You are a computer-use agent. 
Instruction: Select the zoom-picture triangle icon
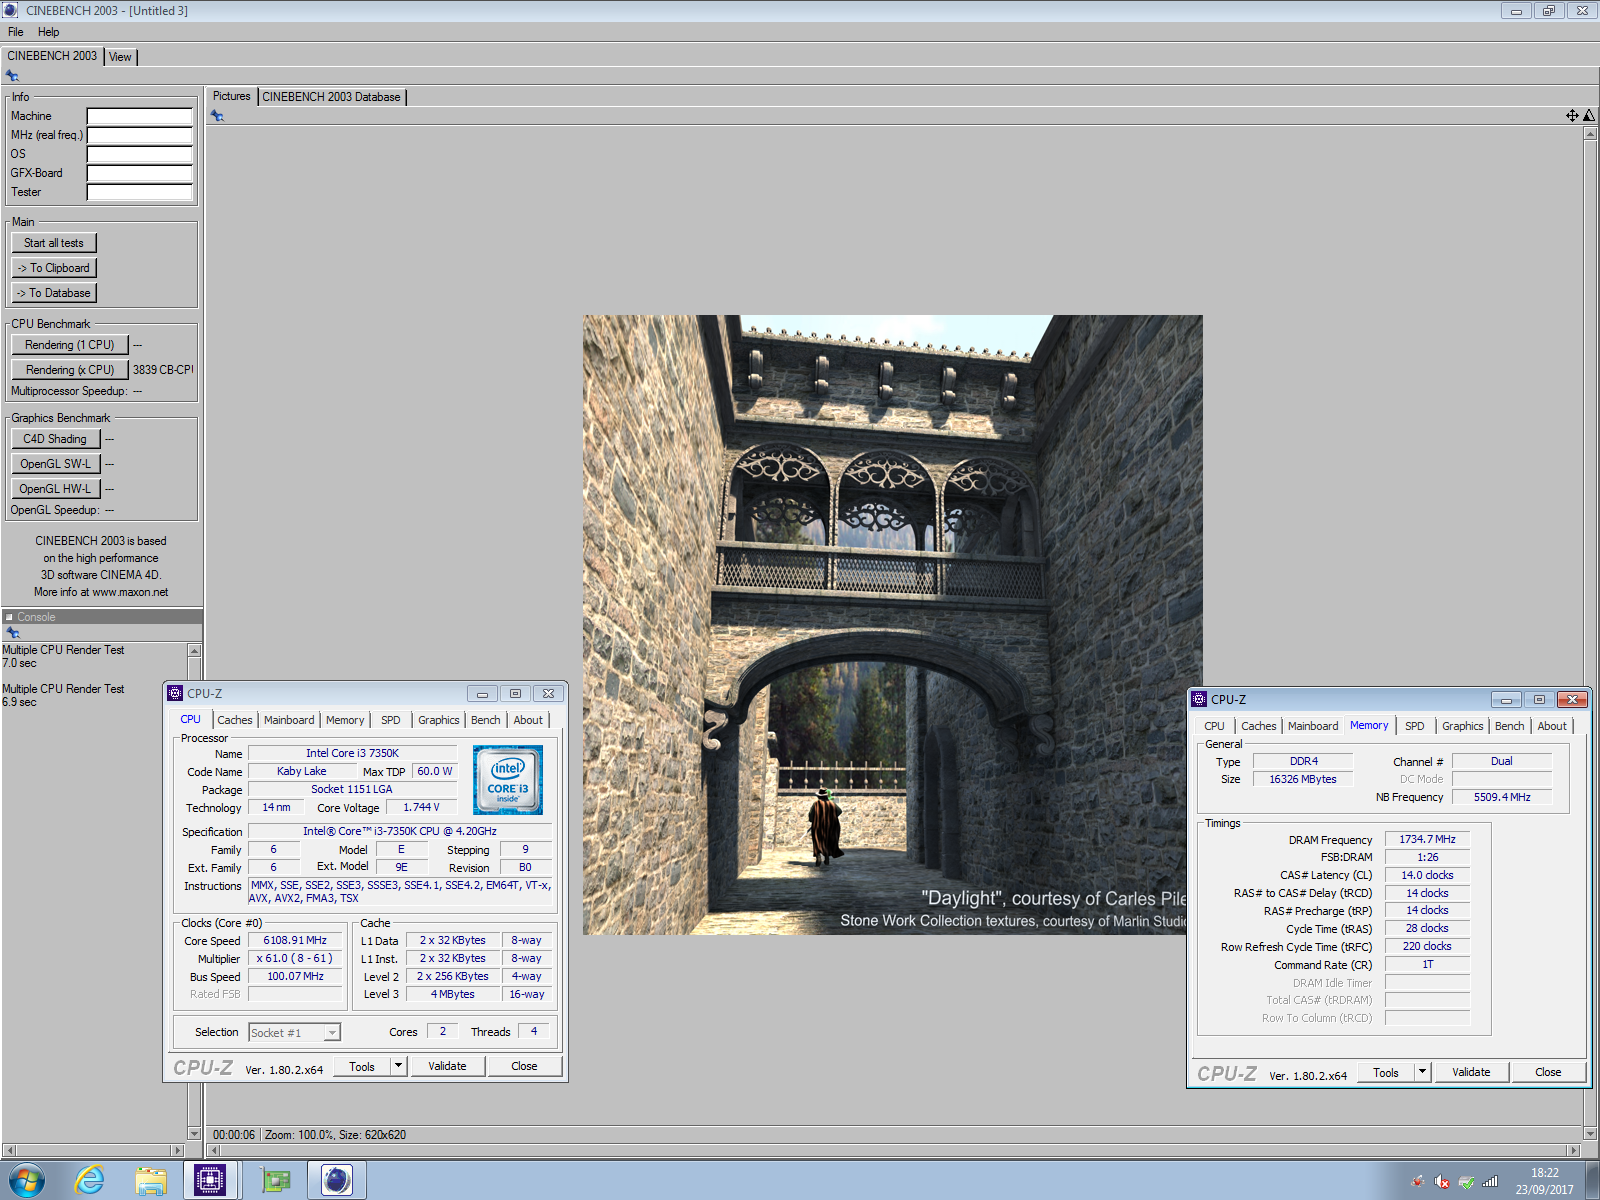pyautogui.click(x=1589, y=116)
